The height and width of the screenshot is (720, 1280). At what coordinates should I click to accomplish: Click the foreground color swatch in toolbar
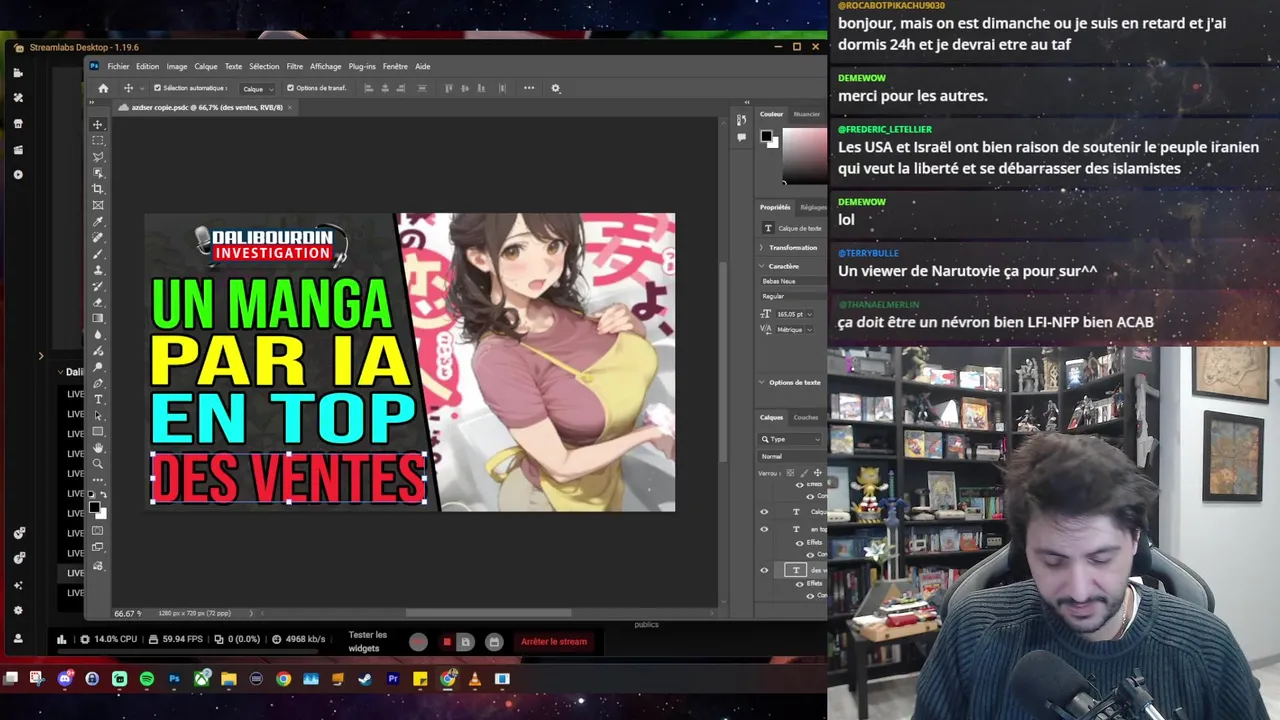click(95, 507)
